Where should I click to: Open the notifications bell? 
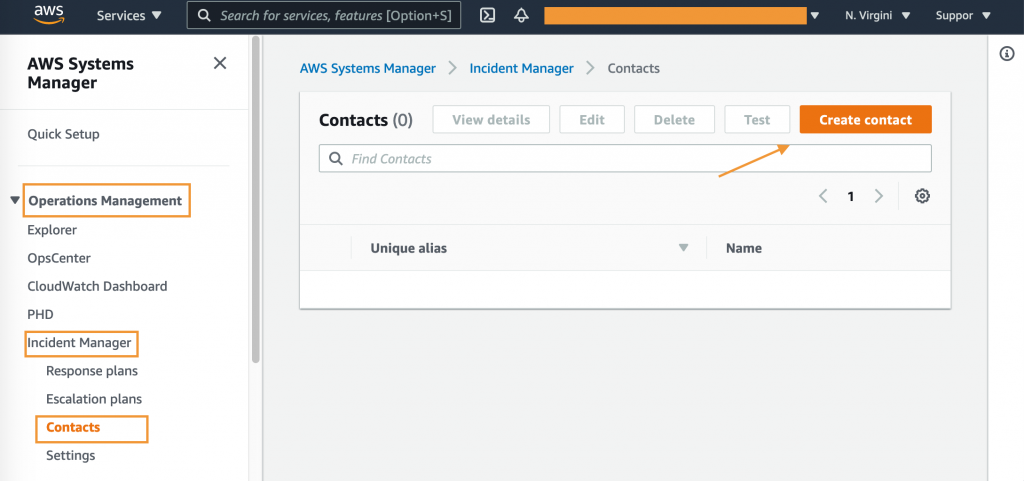[521, 16]
